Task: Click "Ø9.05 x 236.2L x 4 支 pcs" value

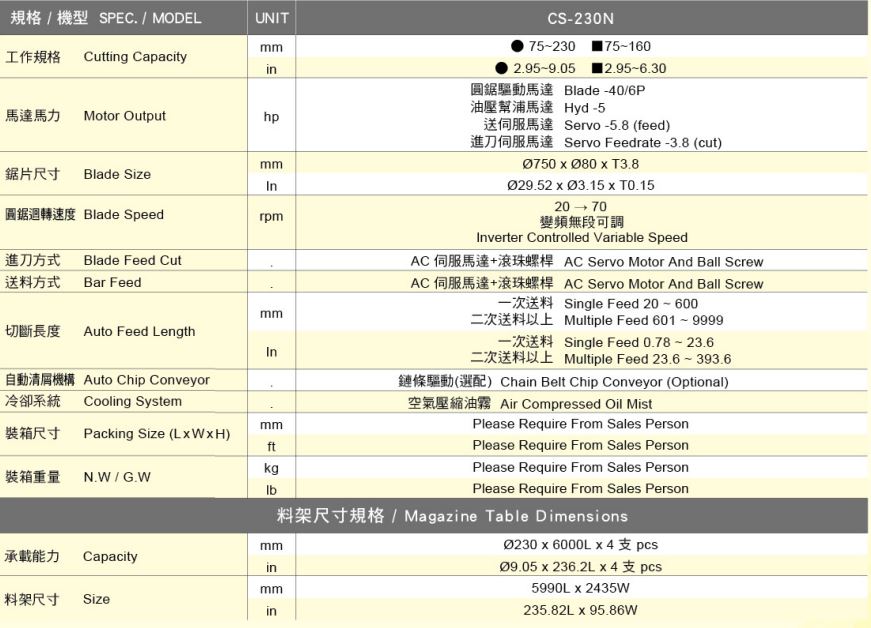Action: coord(580,567)
